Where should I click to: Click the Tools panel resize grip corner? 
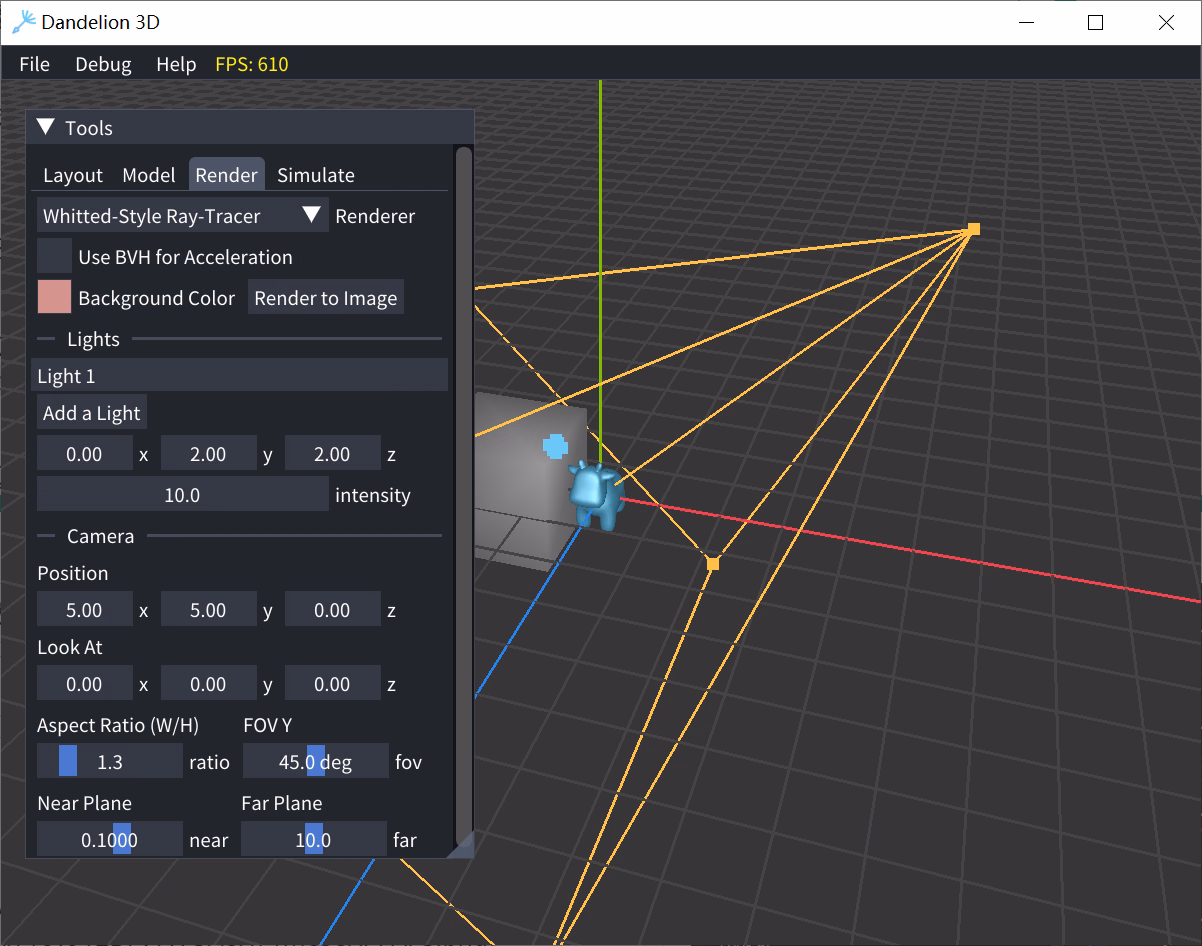point(463,846)
